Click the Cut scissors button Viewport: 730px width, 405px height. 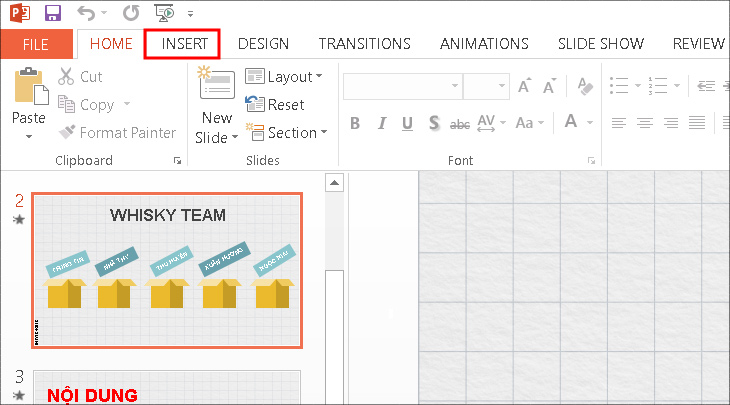pyautogui.click(x=80, y=76)
